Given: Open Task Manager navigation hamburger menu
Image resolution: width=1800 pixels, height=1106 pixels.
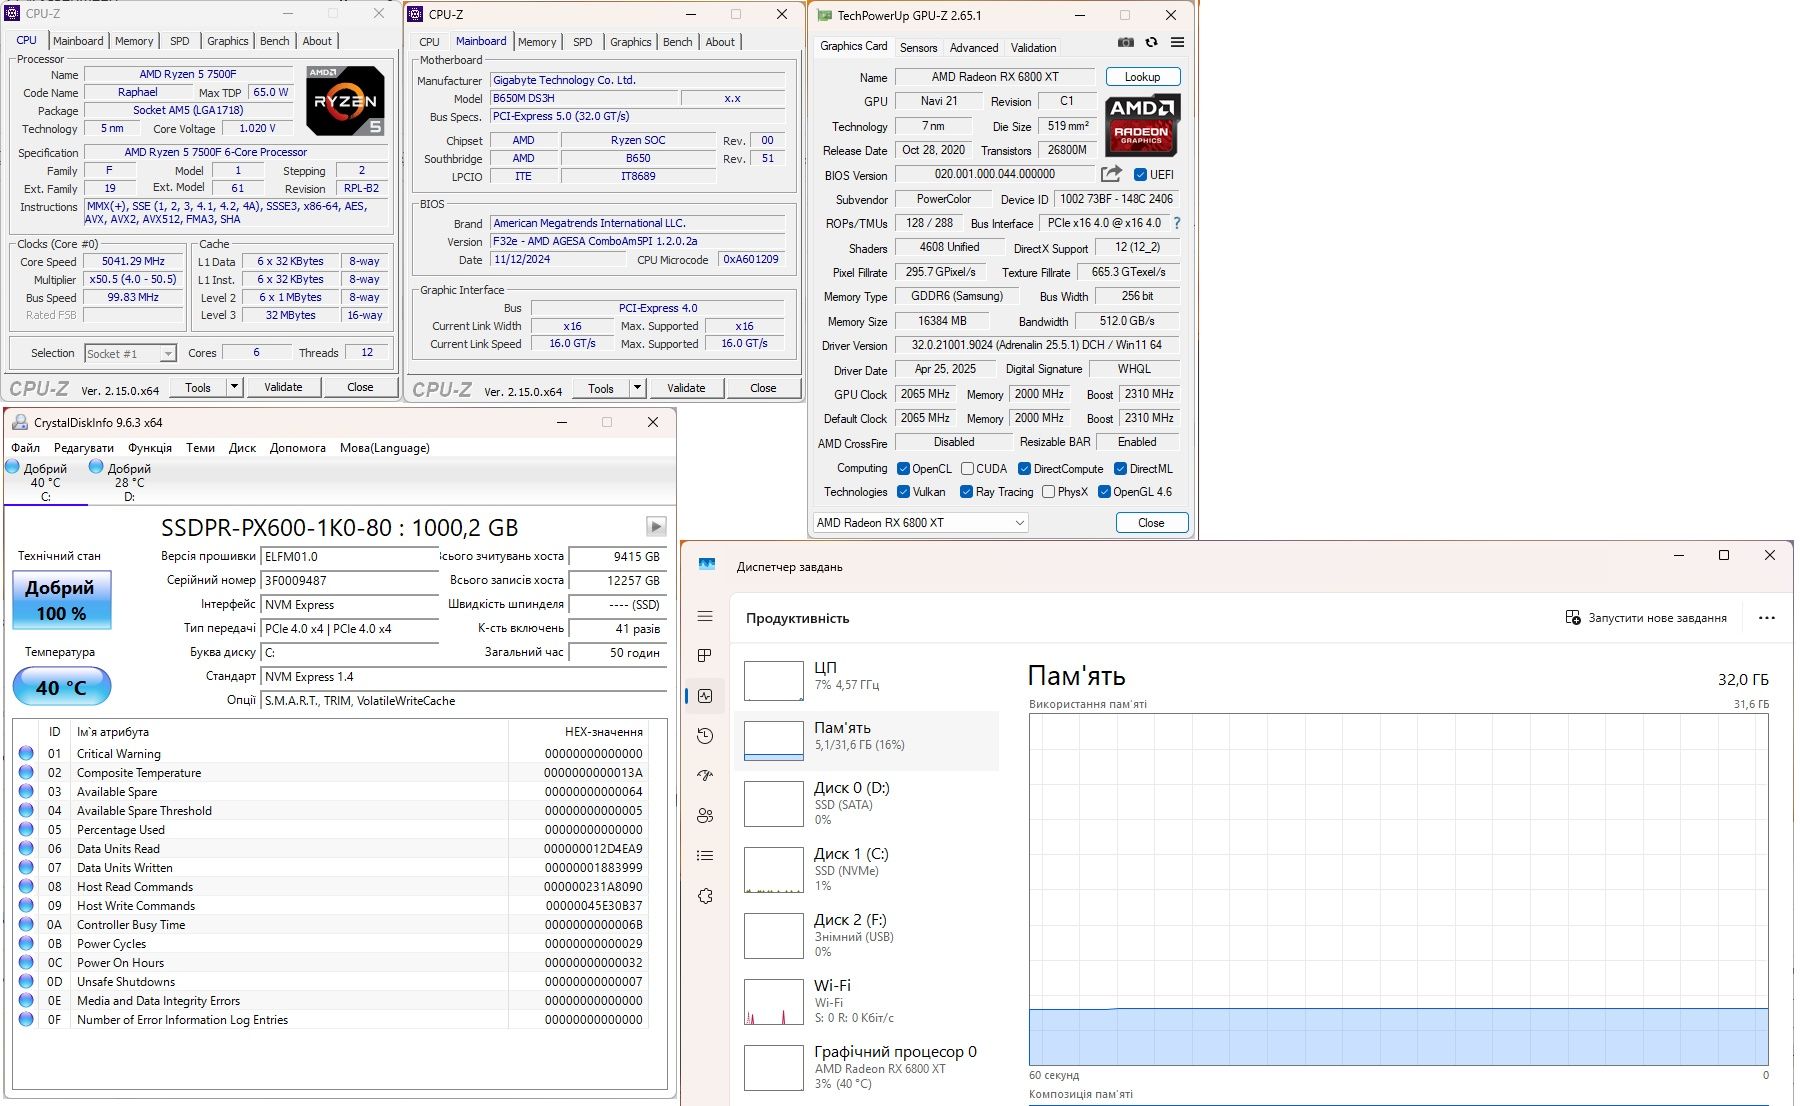Looking at the screenshot, I should click(x=705, y=616).
